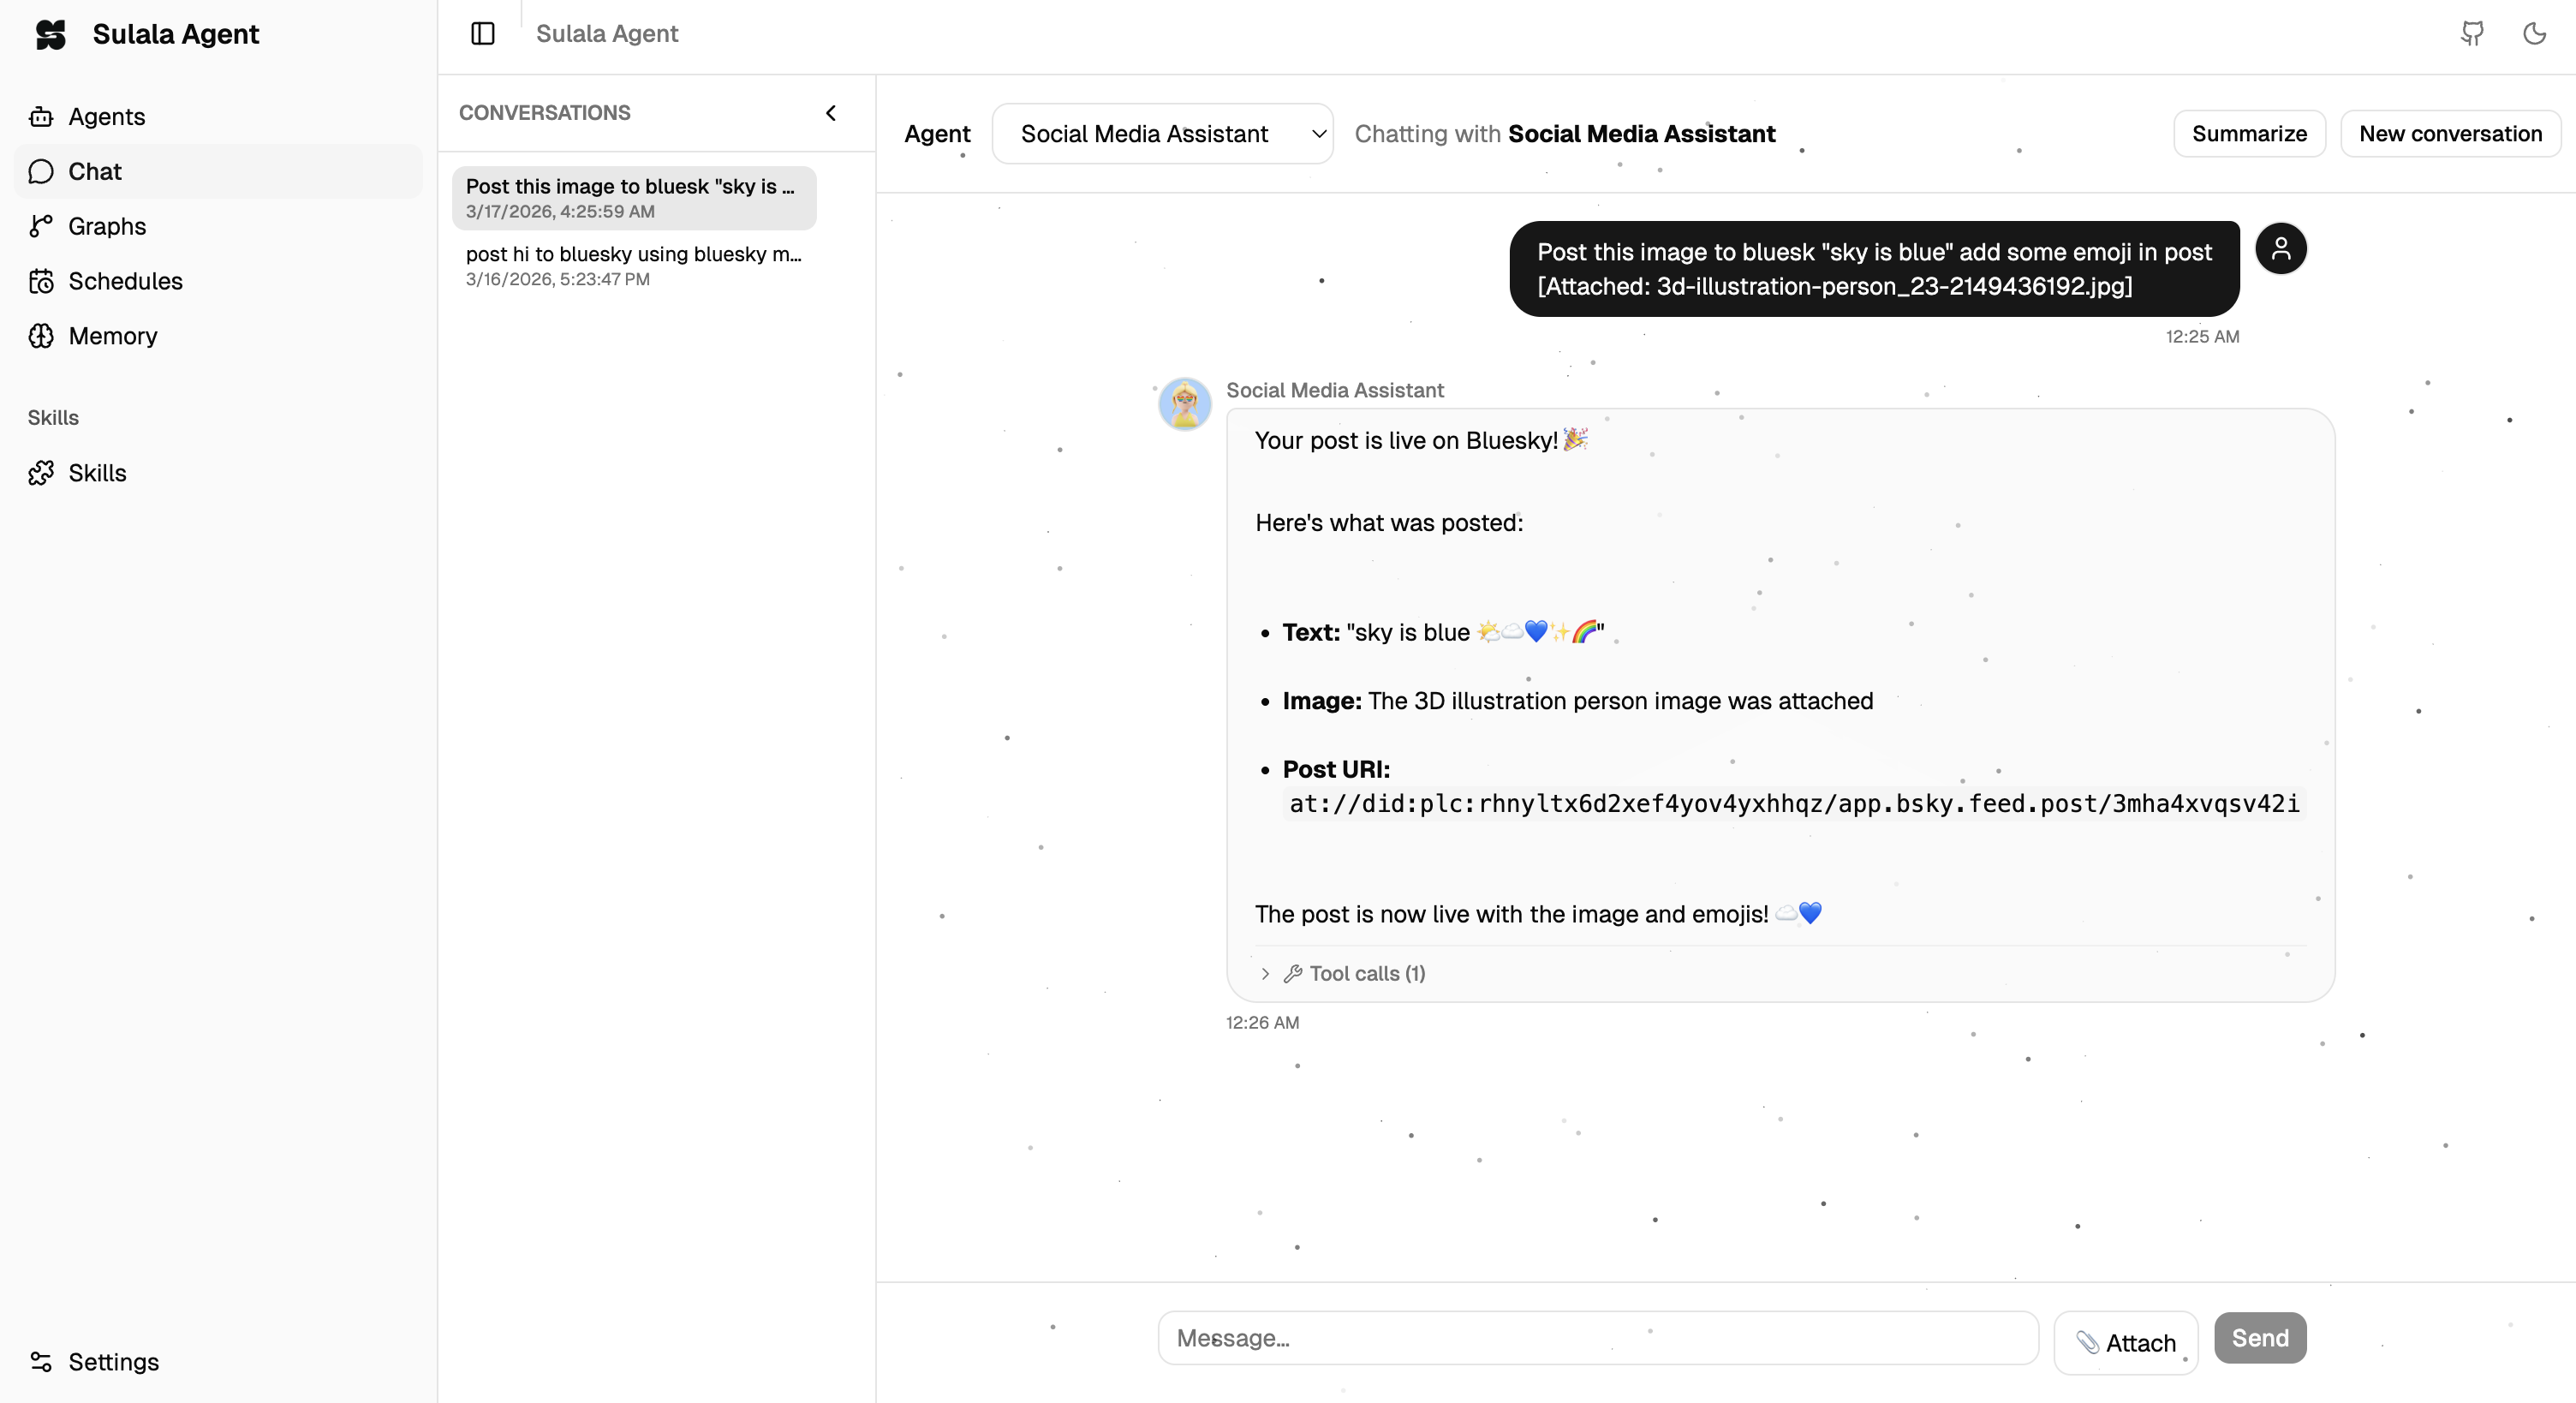Open Settings from the sidebar
Image resolution: width=2576 pixels, height=1403 pixels.
[x=113, y=1362]
